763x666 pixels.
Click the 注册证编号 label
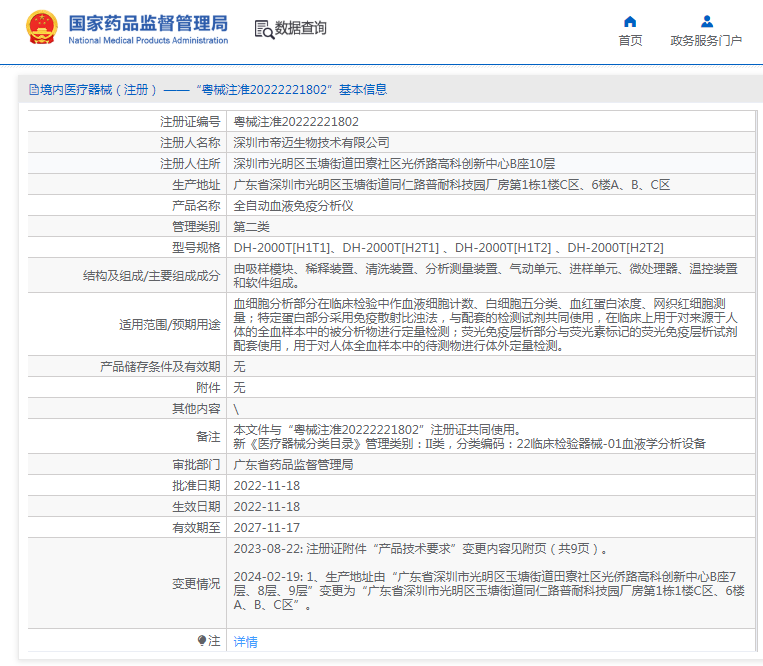(190, 122)
